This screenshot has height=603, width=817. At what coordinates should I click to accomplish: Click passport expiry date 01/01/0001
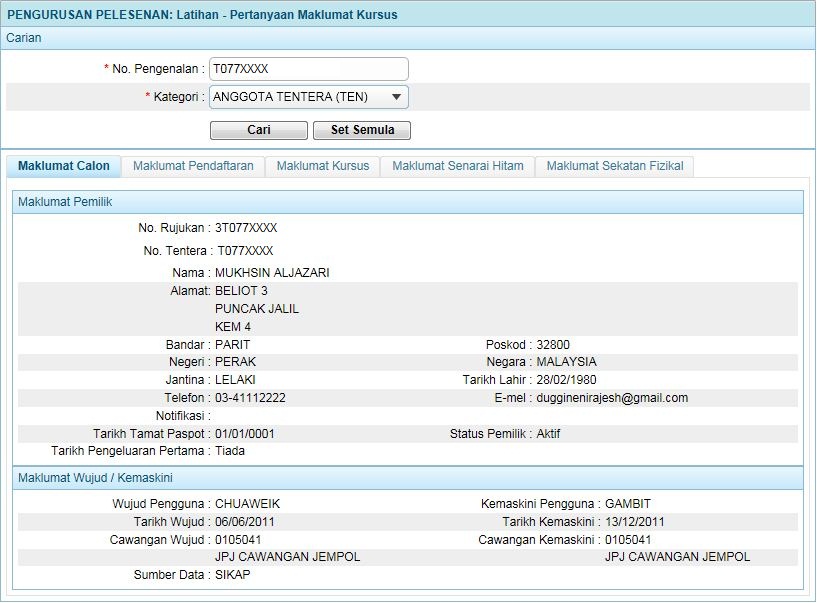[244, 434]
